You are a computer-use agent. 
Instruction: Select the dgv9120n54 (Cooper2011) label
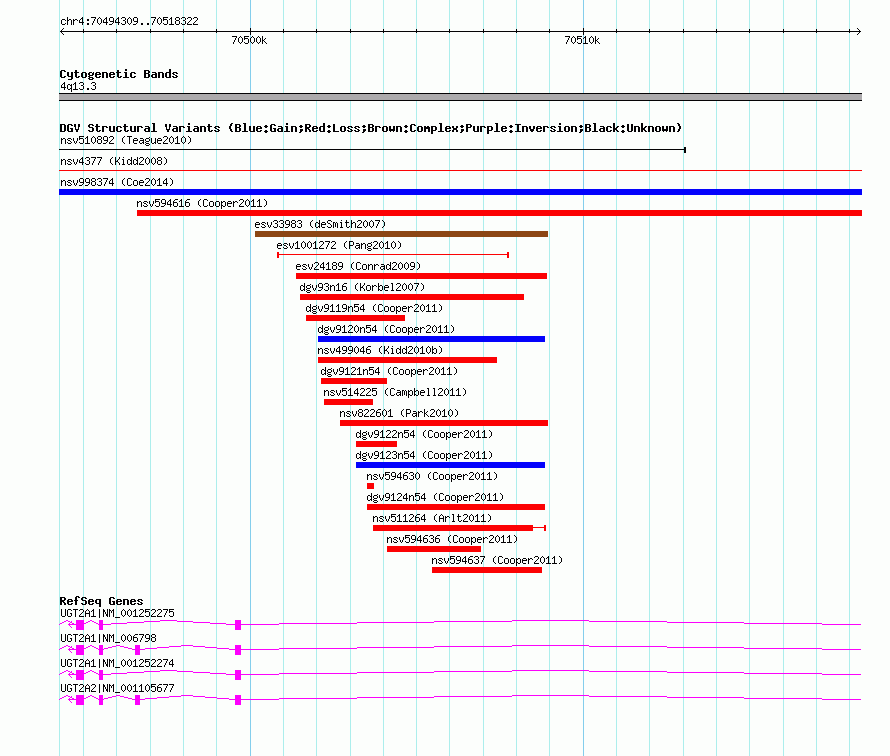(x=386, y=329)
